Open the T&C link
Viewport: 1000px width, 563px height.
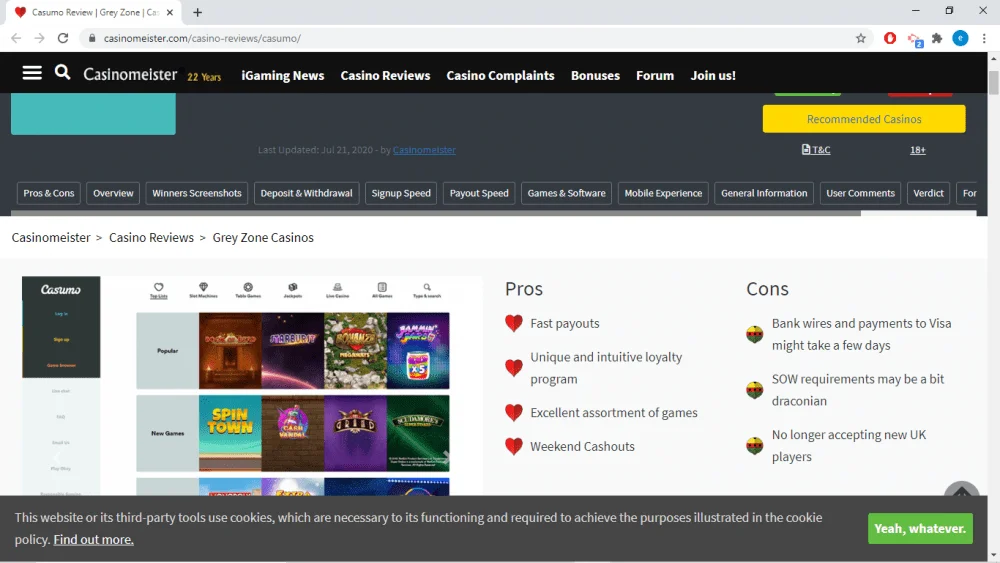pos(816,150)
